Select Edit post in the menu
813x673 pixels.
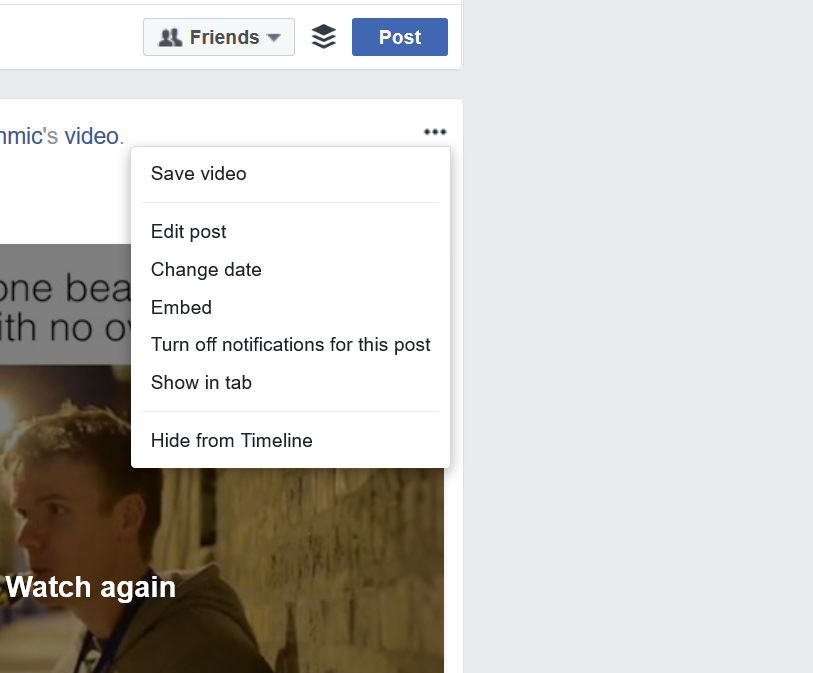[189, 232]
